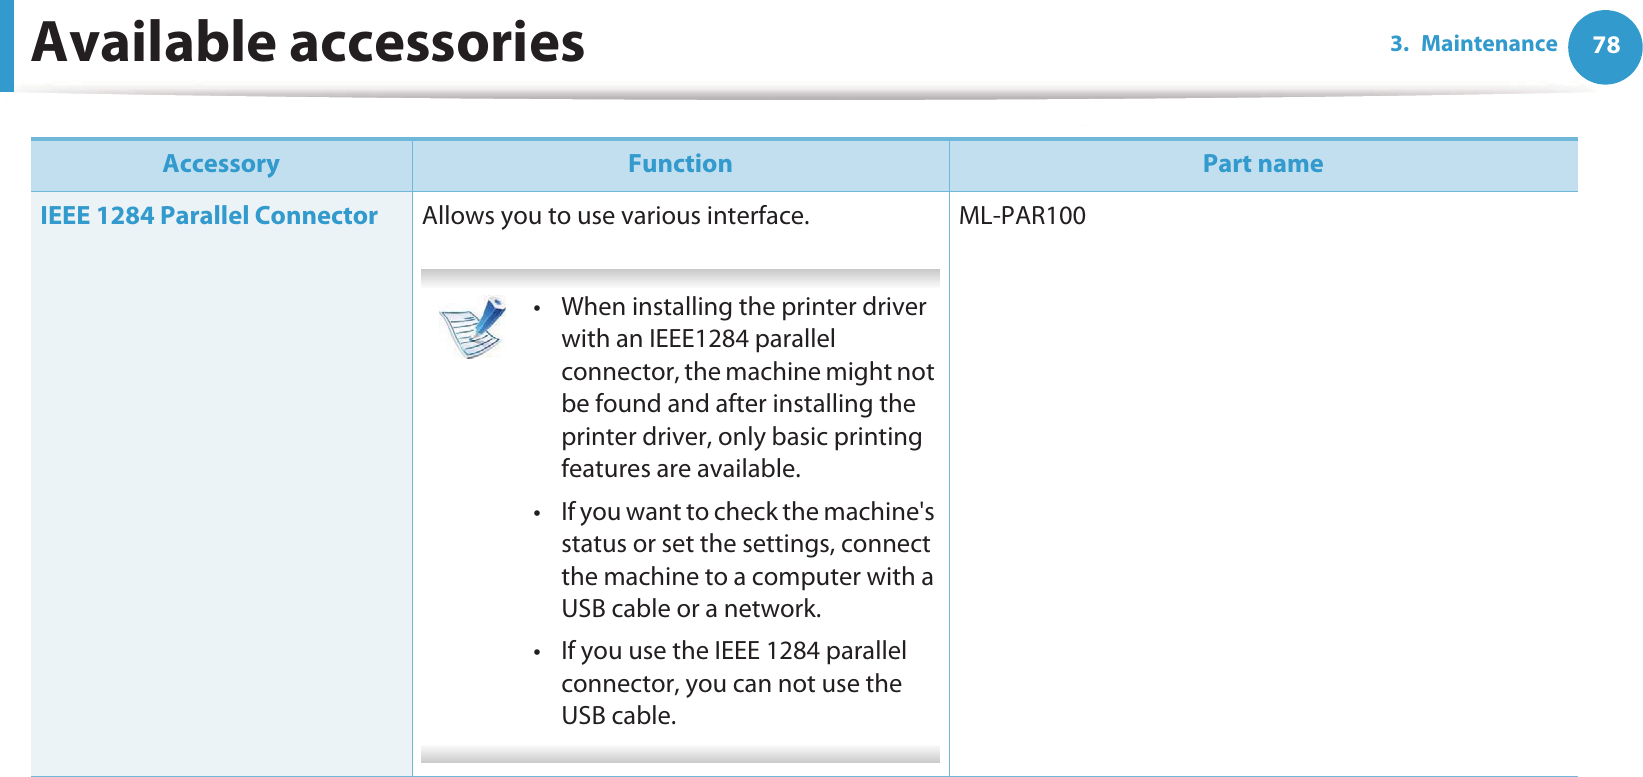The width and height of the screenshot is (1643, 777).
Task: Click the ML-PAR100 part name text
Action: point(1022,216)
